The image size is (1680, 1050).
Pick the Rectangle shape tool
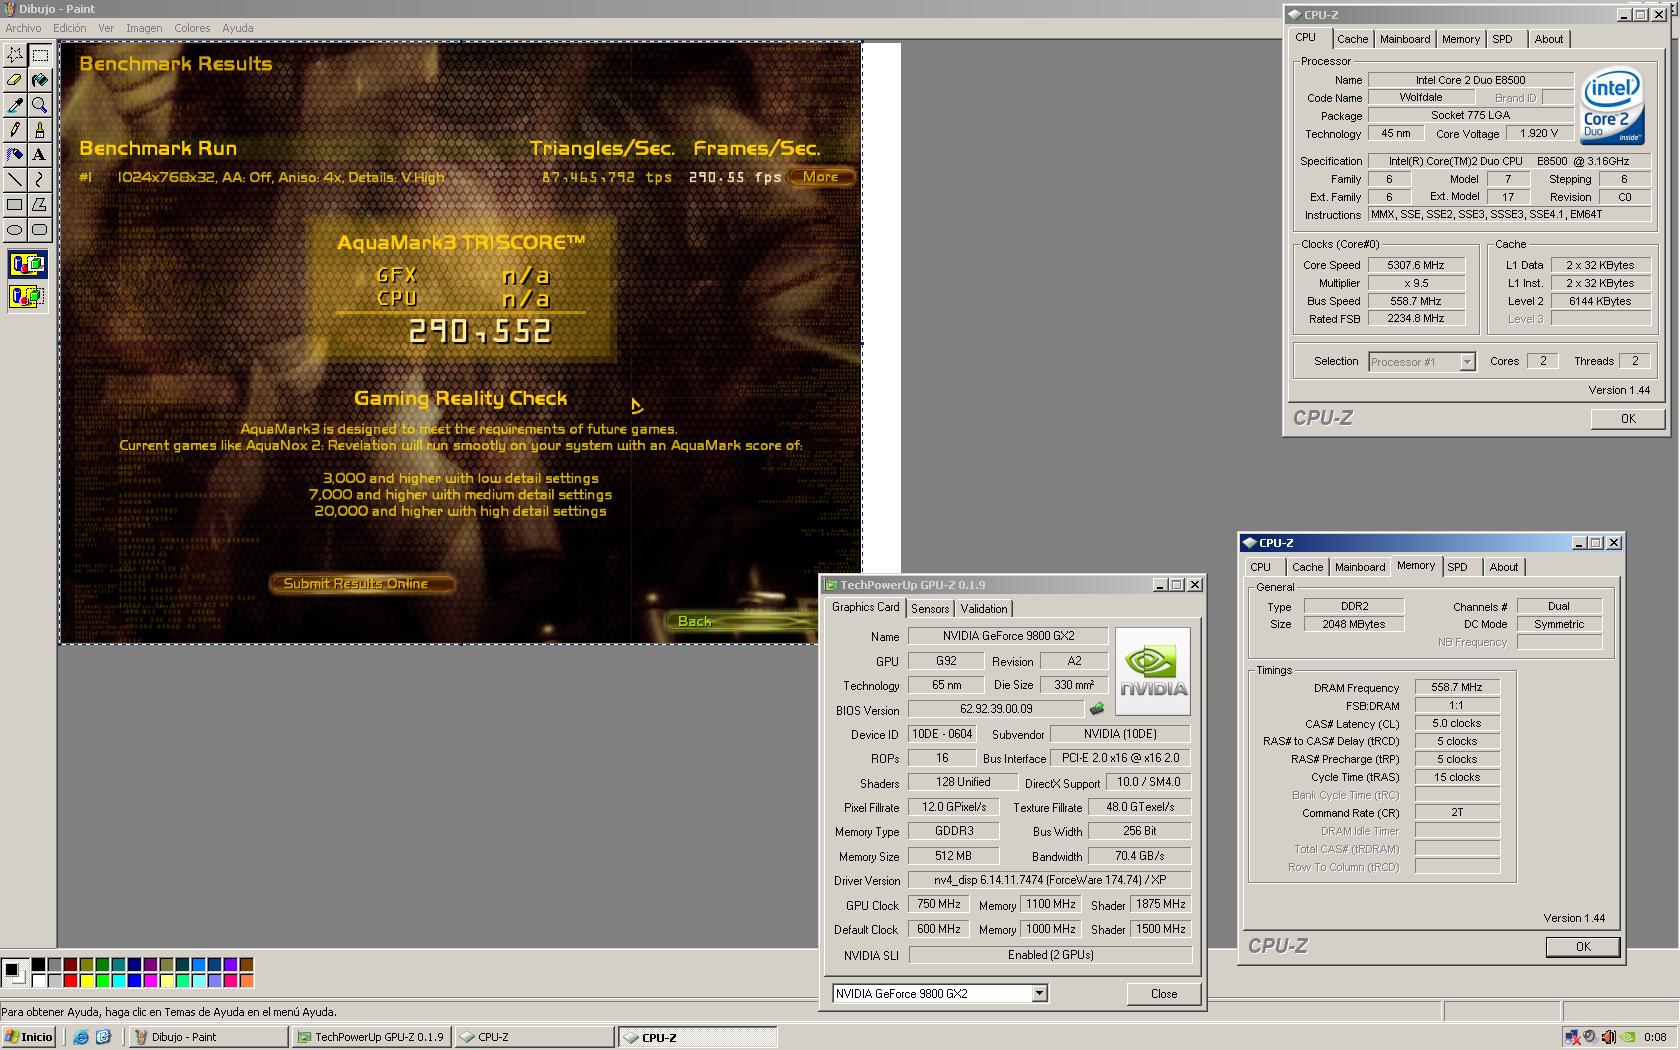[15, 205]
